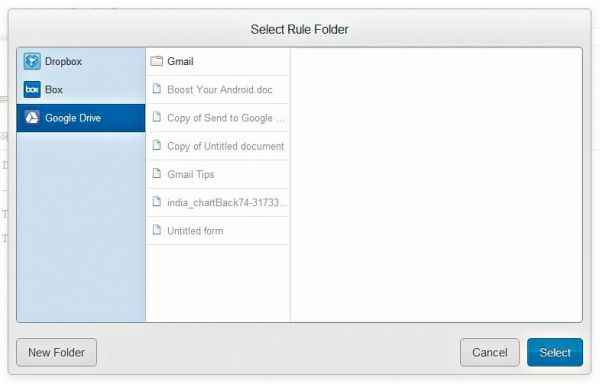Select Google Drive in the sidebar
This screenshot has width=600, height=384.
[81, 118]
